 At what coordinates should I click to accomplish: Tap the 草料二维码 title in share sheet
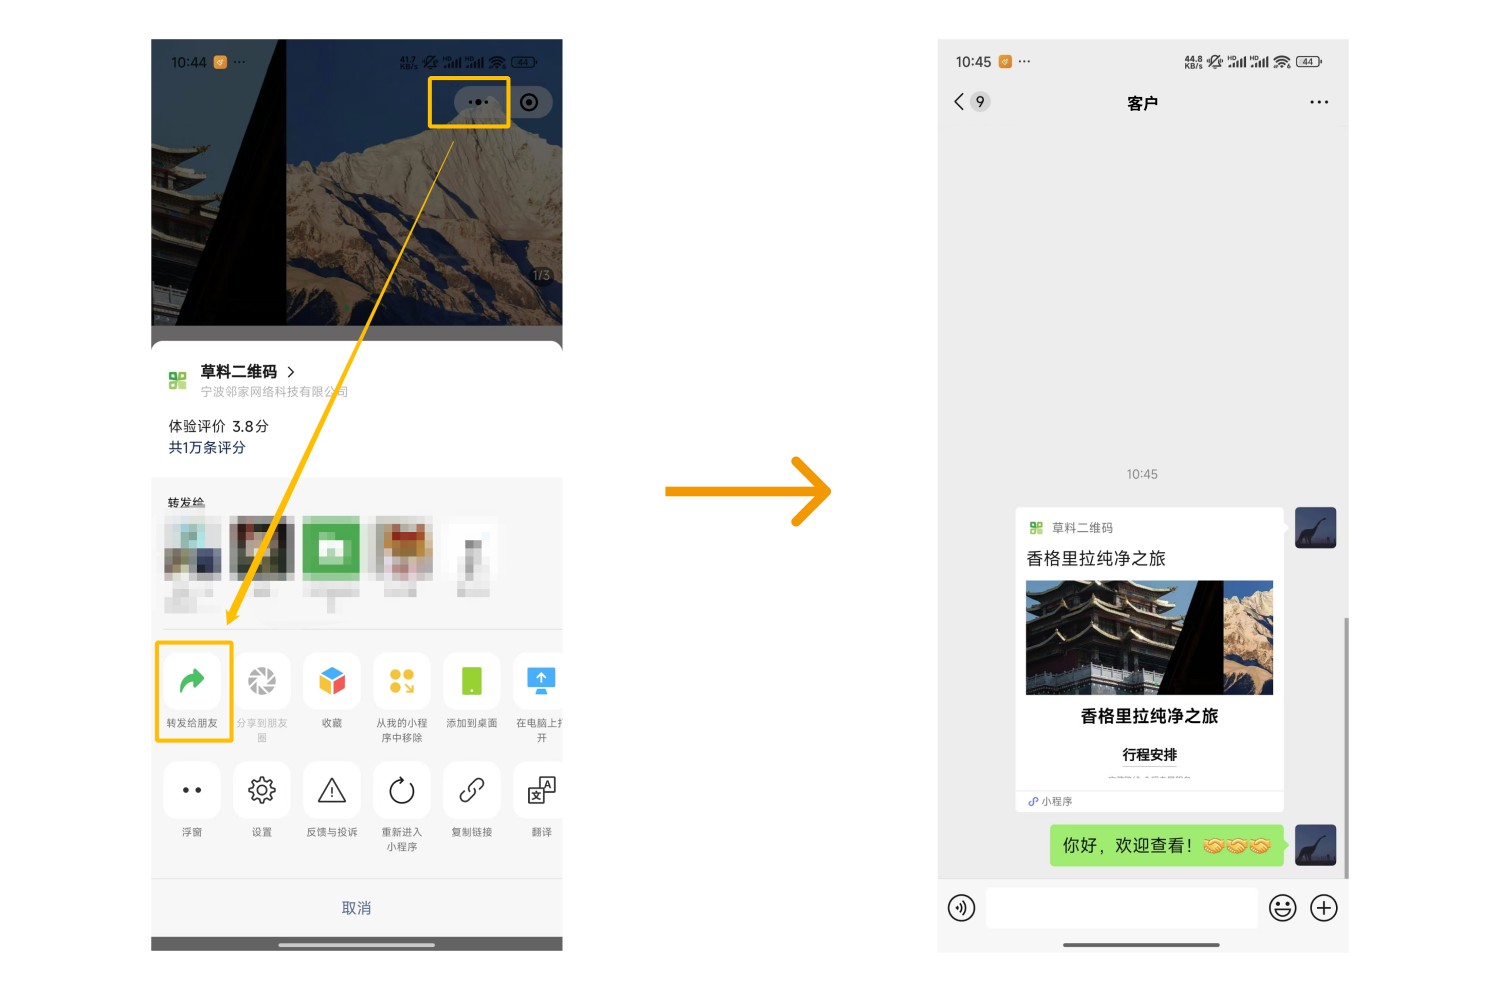[239, 372]
